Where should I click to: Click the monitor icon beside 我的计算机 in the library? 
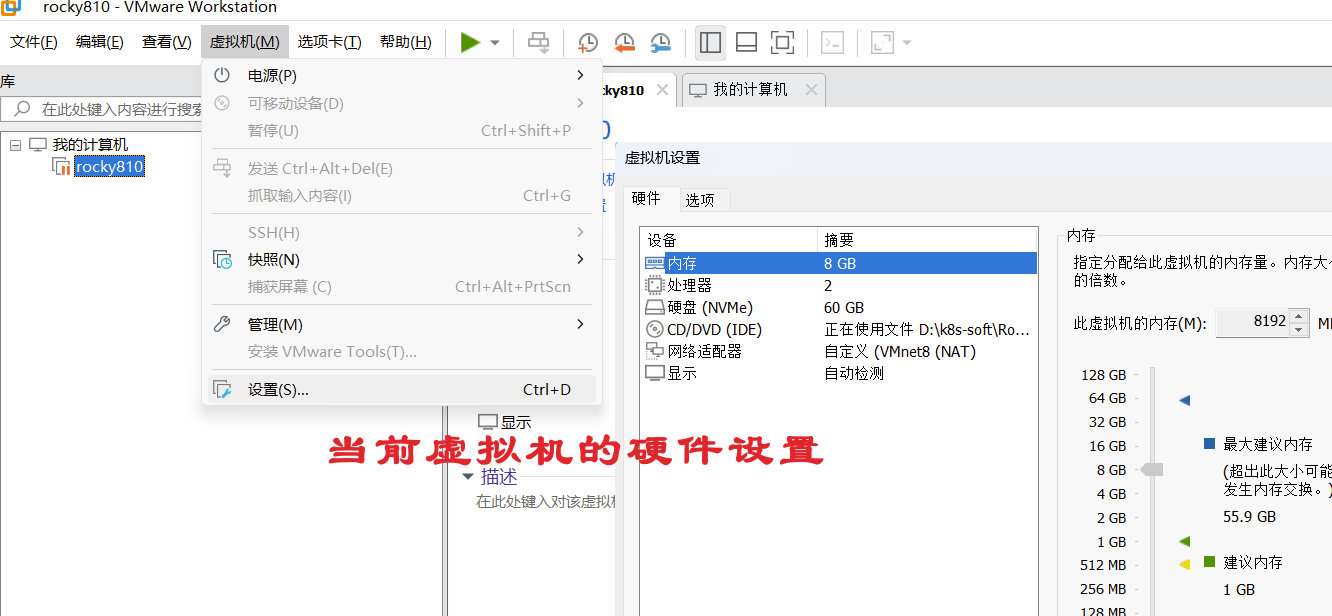38,145
